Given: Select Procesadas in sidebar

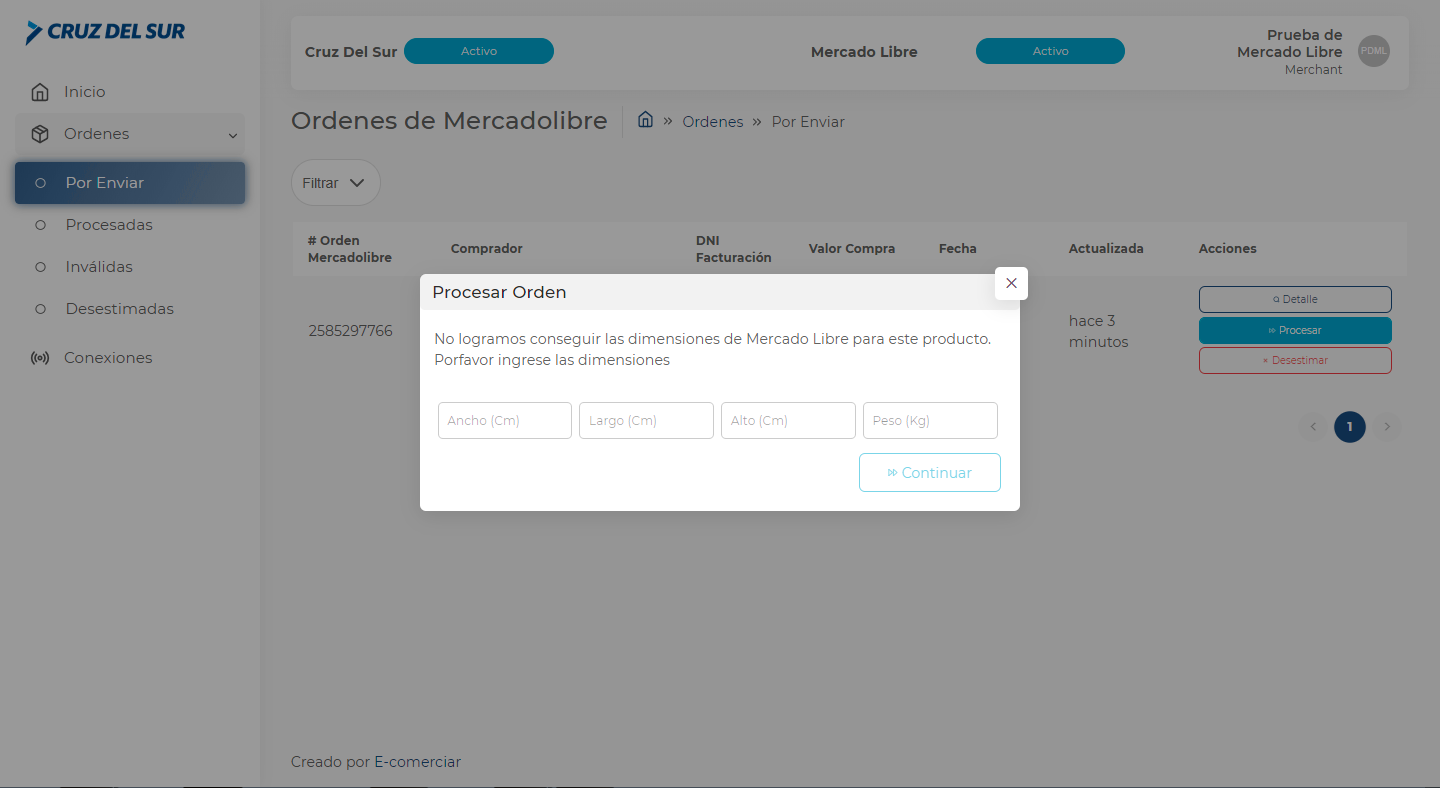Looking at the screenshot, I should [109, 225].
